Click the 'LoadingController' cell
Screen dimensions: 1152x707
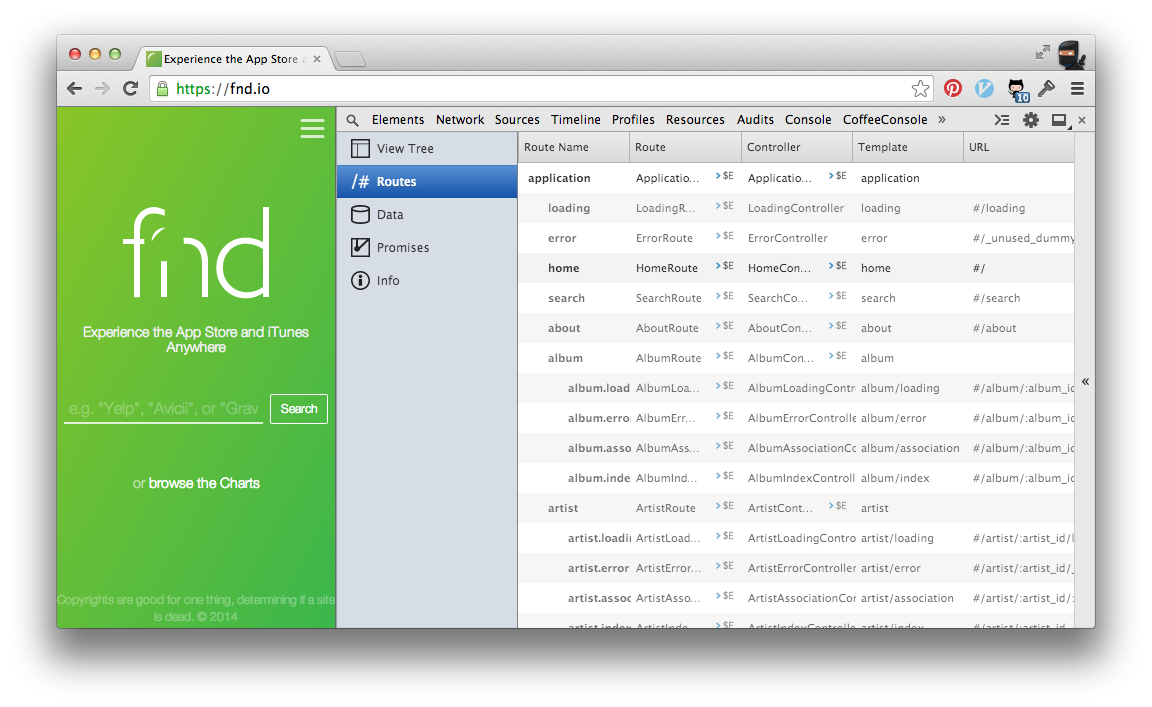[x=796, y=208]
